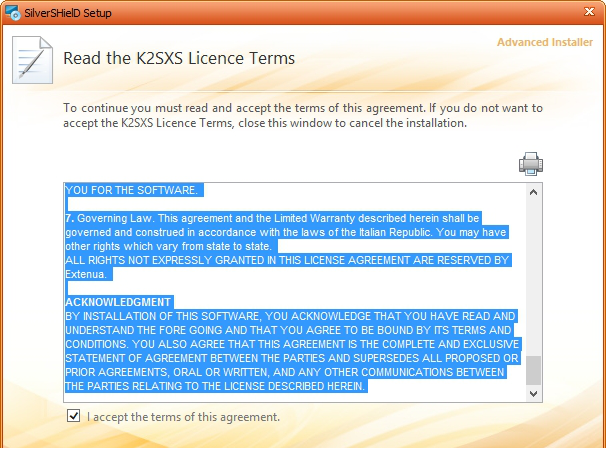Click 'ACKNOWLEDGMENT' heading in licence text

pos(118,302)
